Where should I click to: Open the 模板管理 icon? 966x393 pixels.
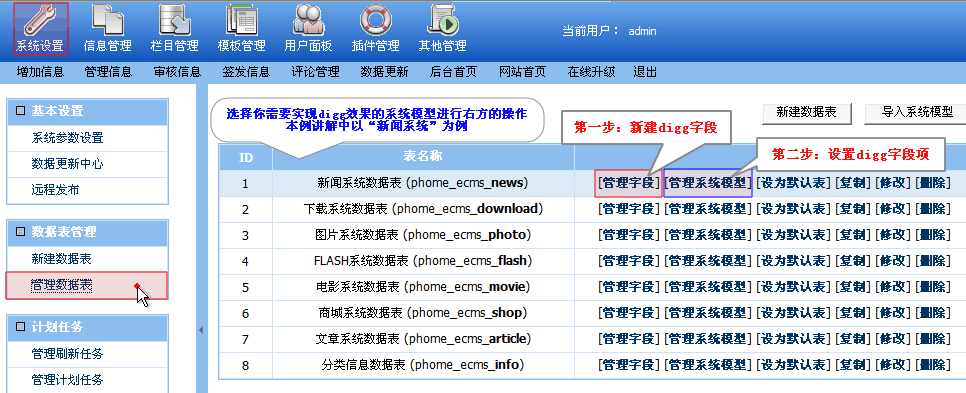(x=242, y=28)
